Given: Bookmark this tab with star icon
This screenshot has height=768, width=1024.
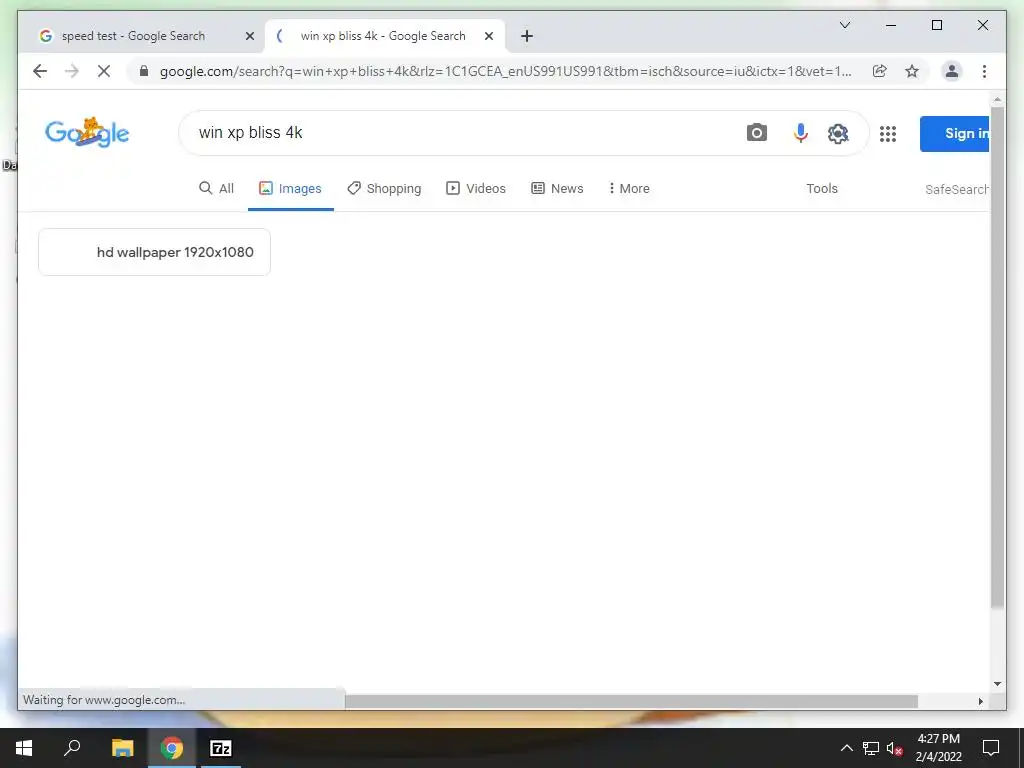Looking at the screenshot, I should click(x=912, y=71).
